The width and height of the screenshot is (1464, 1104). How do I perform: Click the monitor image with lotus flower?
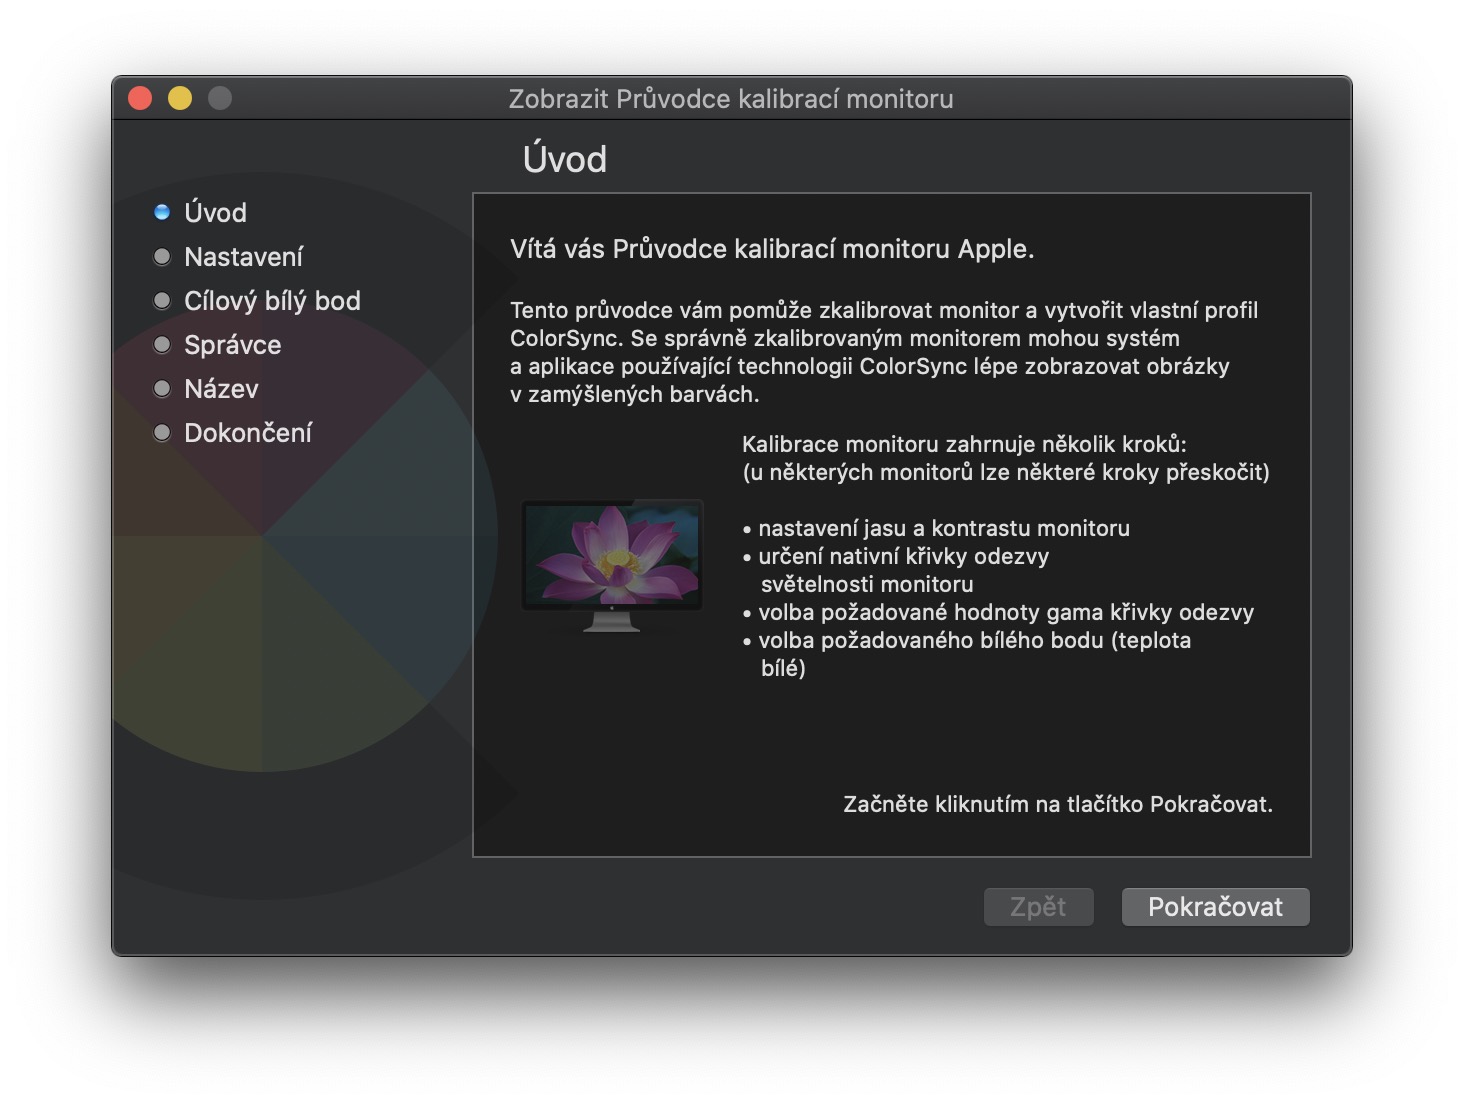tap(612, 566)
